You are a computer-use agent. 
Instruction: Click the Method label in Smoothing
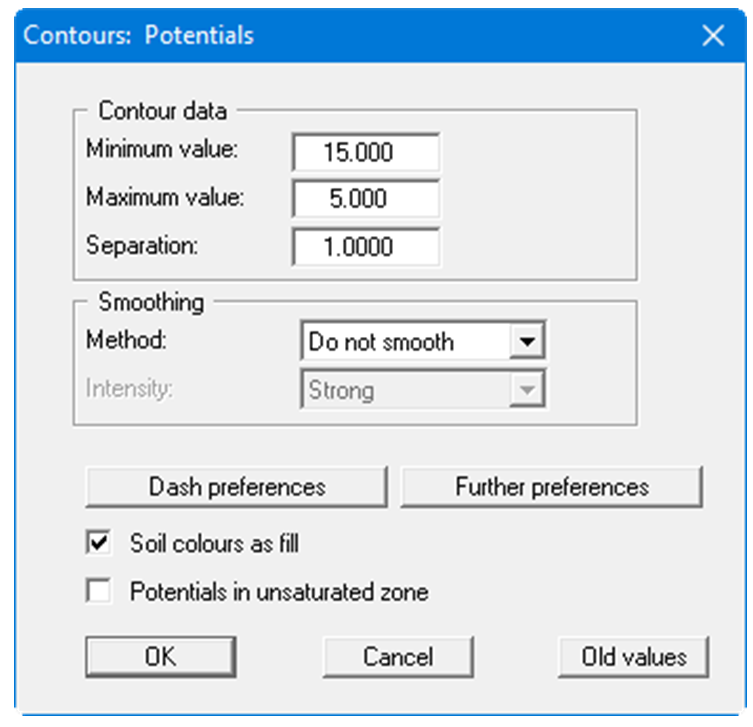coord(126,340)
